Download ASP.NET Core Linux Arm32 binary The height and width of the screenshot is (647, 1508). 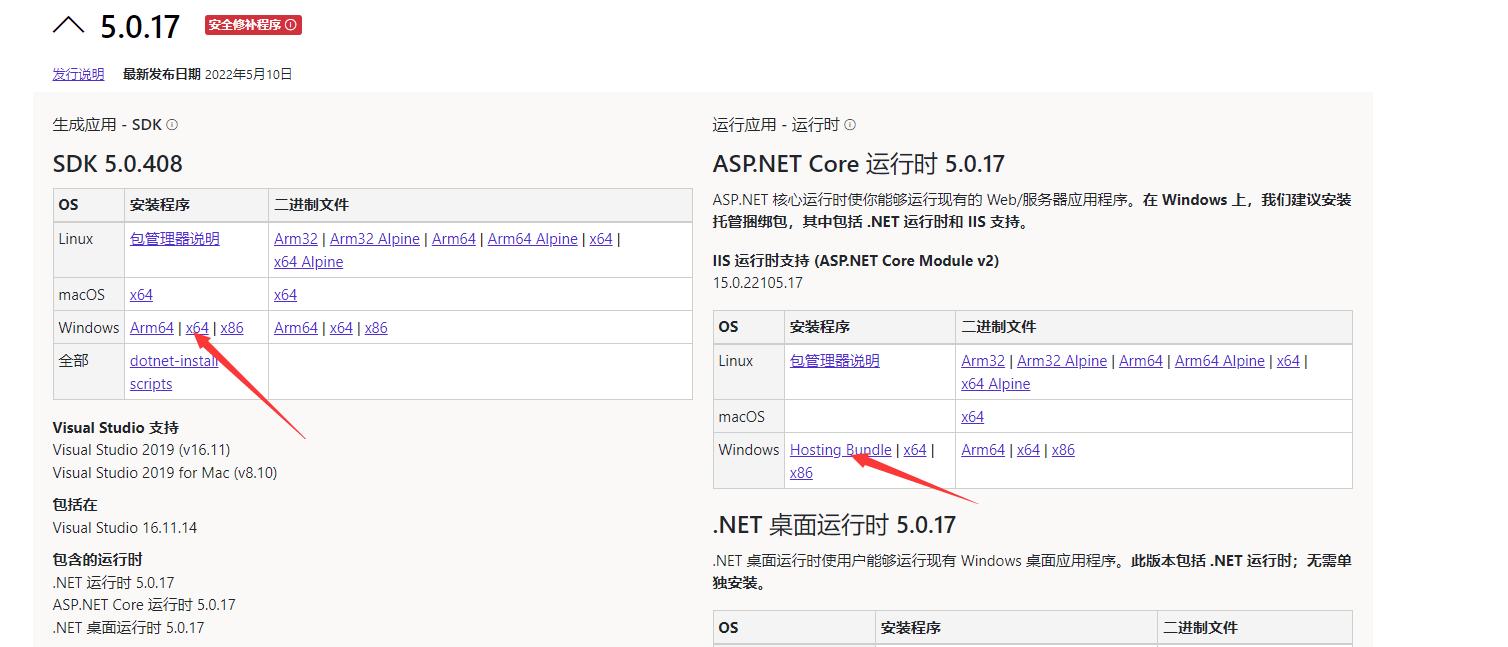[x=983, y=361]
